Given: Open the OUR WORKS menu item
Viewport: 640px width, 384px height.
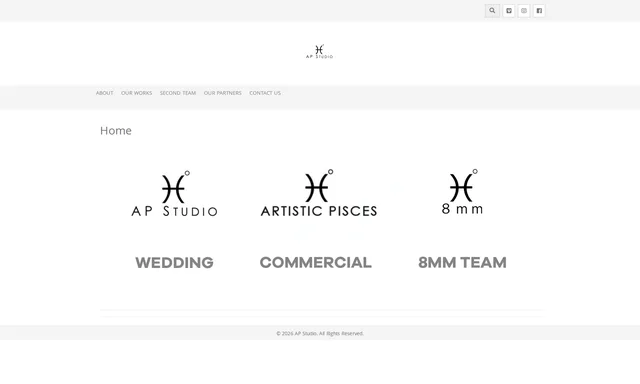Looking at the screenshot, I should point(136,93).
